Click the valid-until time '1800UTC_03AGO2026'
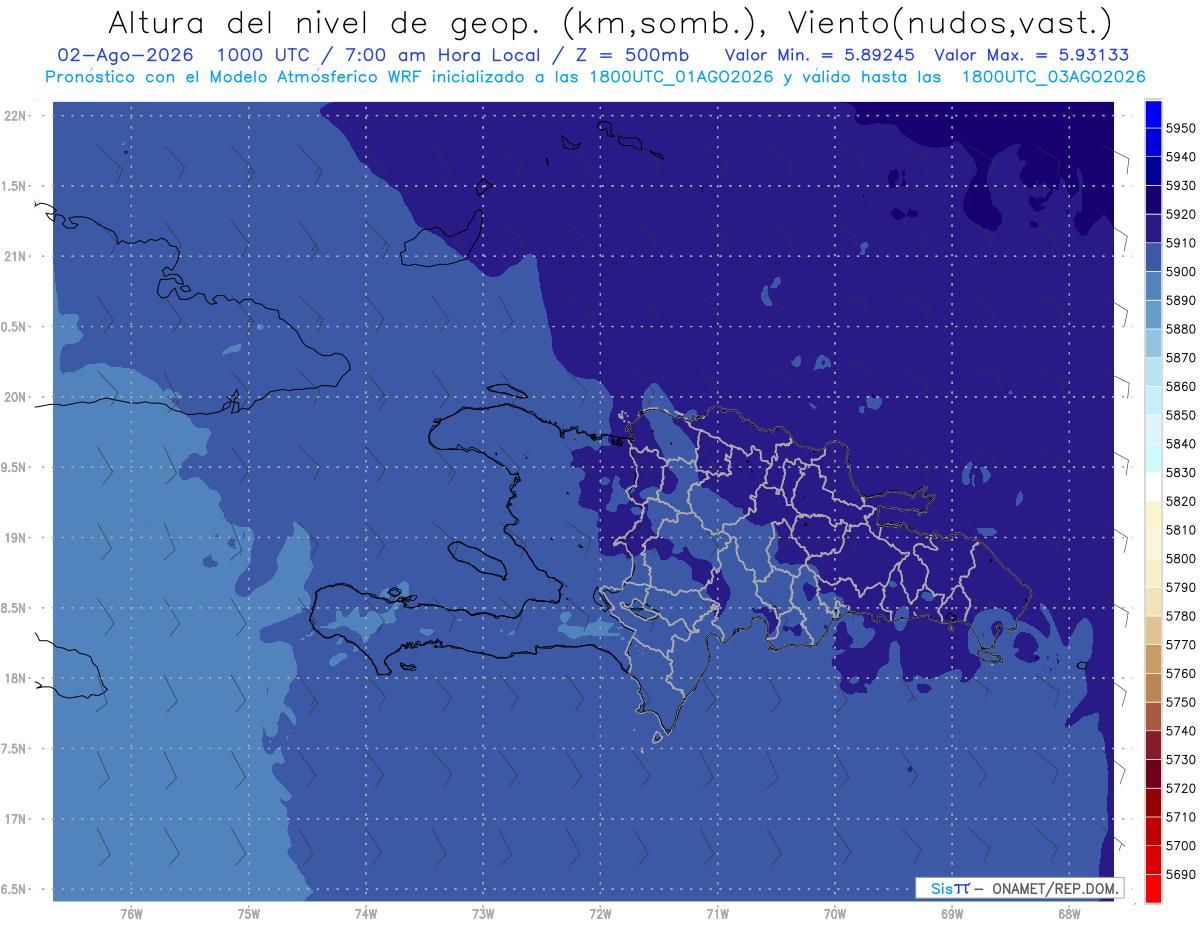 (x=1053, y=77)
